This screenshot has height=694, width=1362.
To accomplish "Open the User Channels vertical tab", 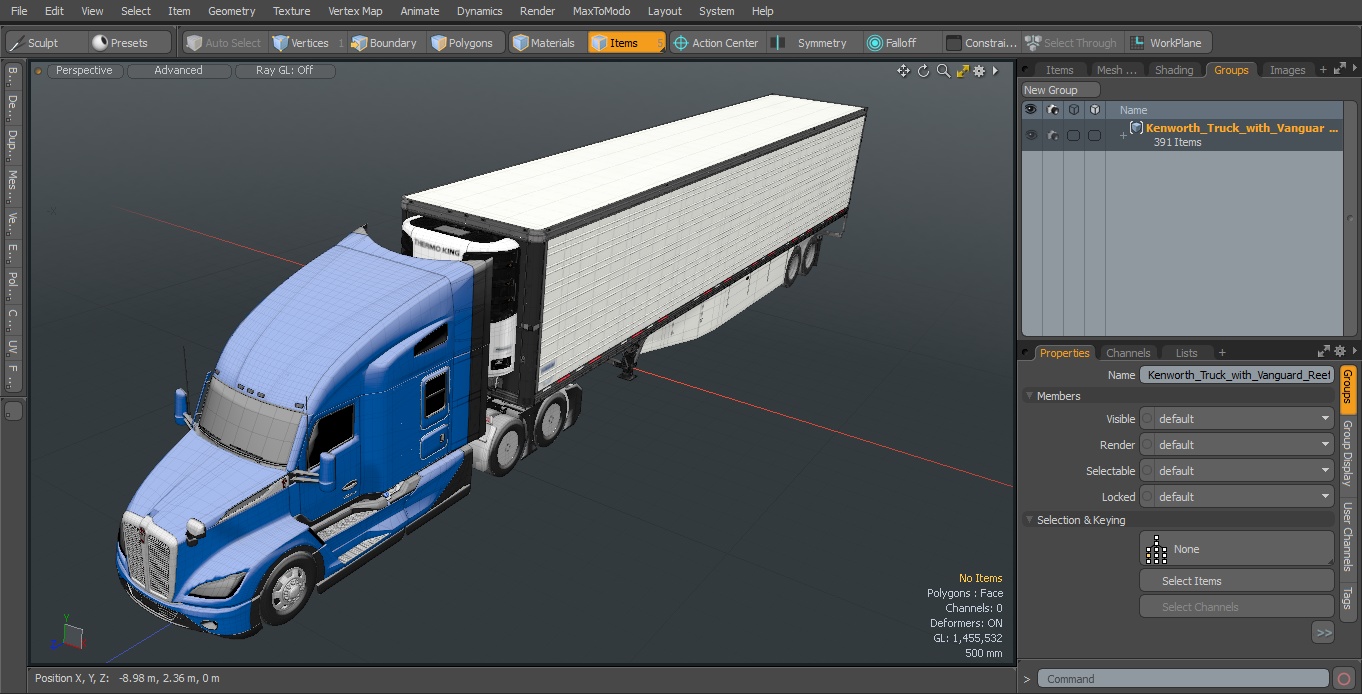I will click(1348, 536).
